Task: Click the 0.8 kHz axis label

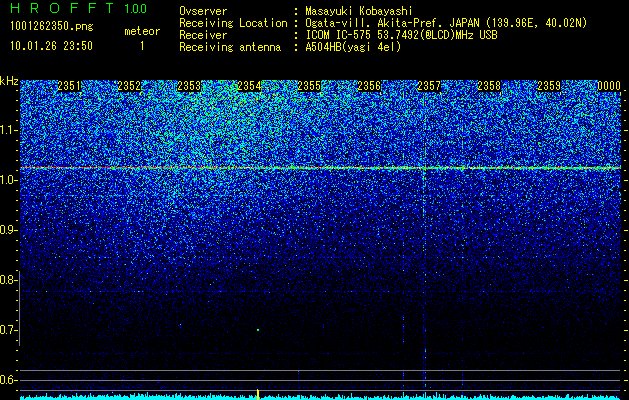Action: pyautogui.click(x=7, y=280)
